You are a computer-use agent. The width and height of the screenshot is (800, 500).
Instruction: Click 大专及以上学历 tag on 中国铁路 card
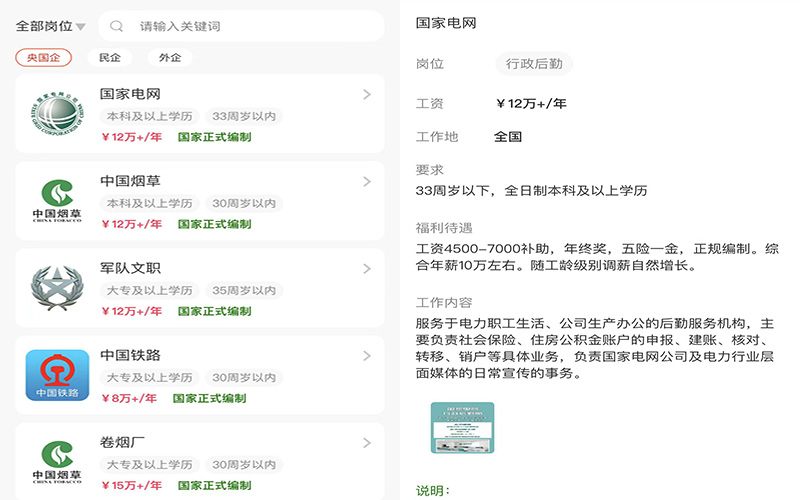[149, 378]
